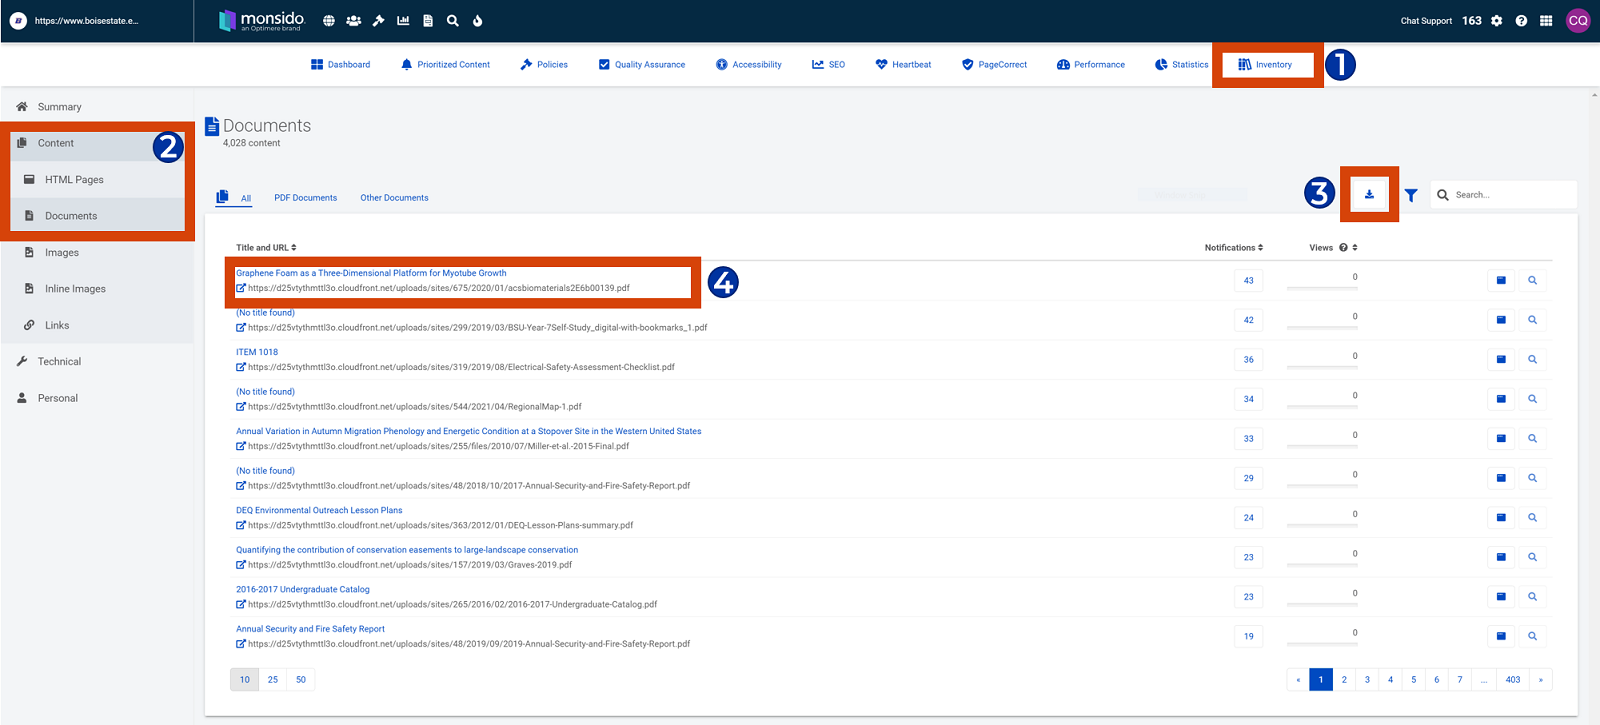Sort by Notifications column
Screen dimensions: 1600x725
click(x=1234, y=248)
